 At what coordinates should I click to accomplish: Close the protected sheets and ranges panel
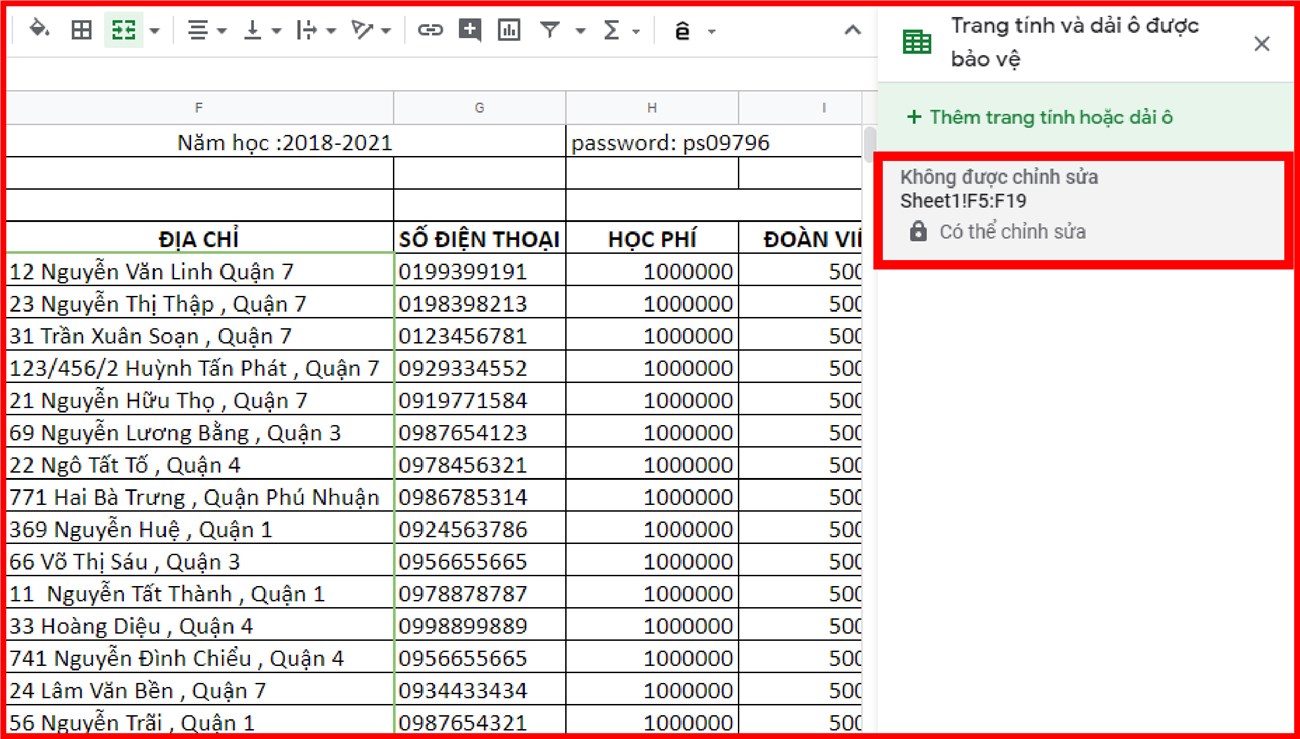click(x=1262, y=43)
